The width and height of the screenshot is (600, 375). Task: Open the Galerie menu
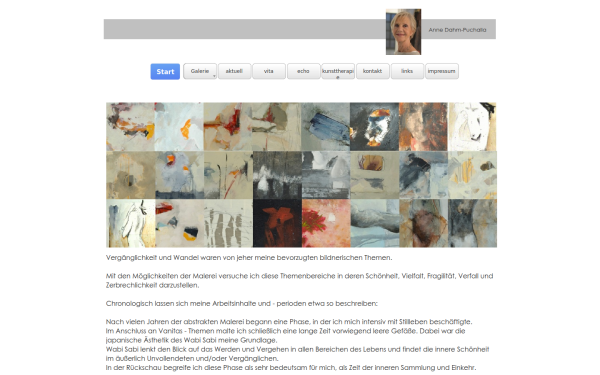(200, 71)
